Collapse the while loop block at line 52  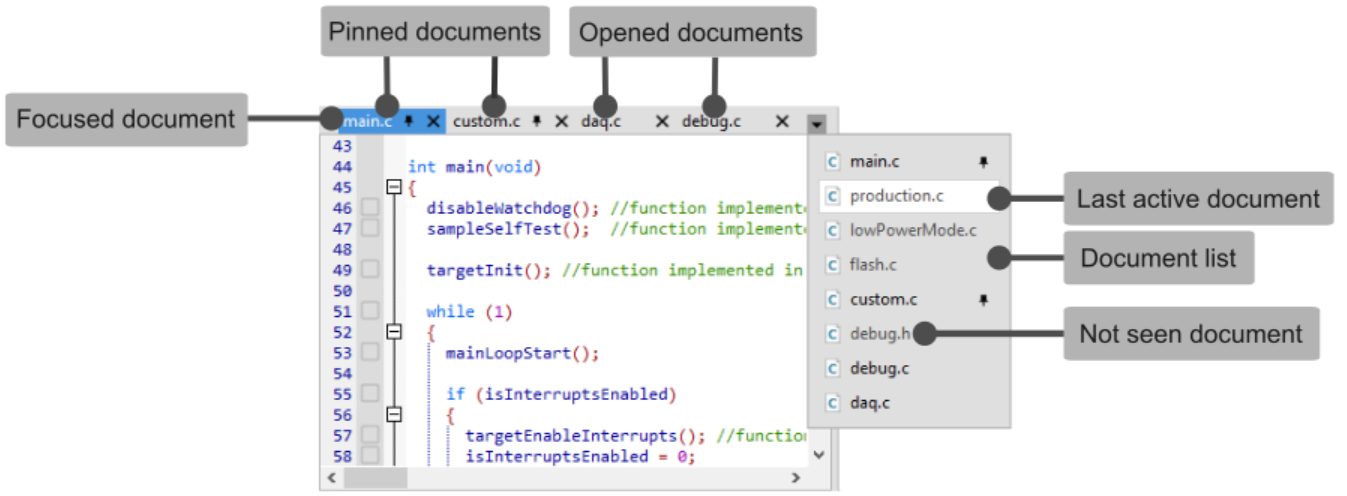click(394, 332)
